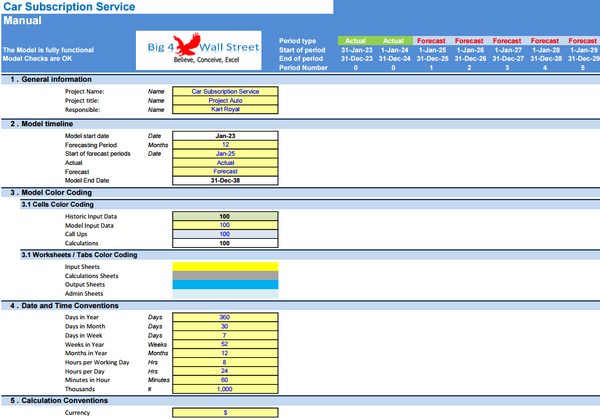Click the Historic Input Data sample cell
This screenshot has width=600, height=420.
225,216
